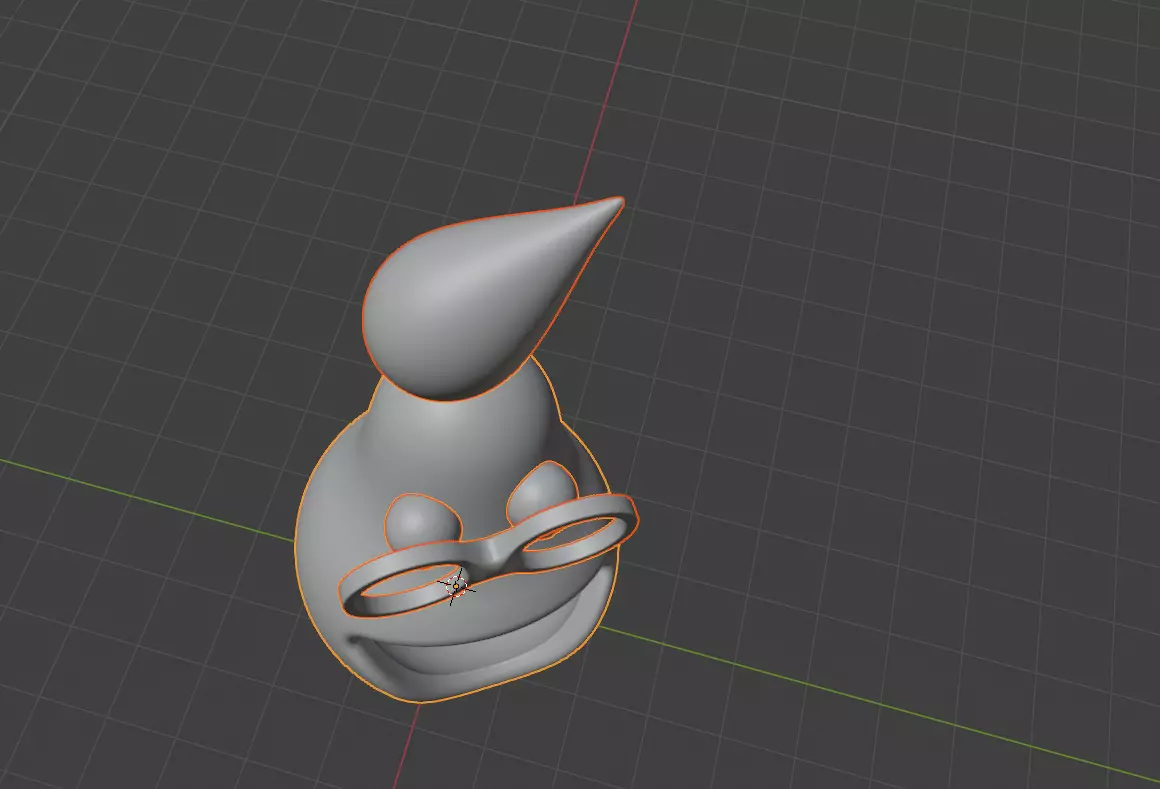Click the 3D cursor crosshair marker
The height and width of the screenshot is (789, 1160).
coord(457,586)
